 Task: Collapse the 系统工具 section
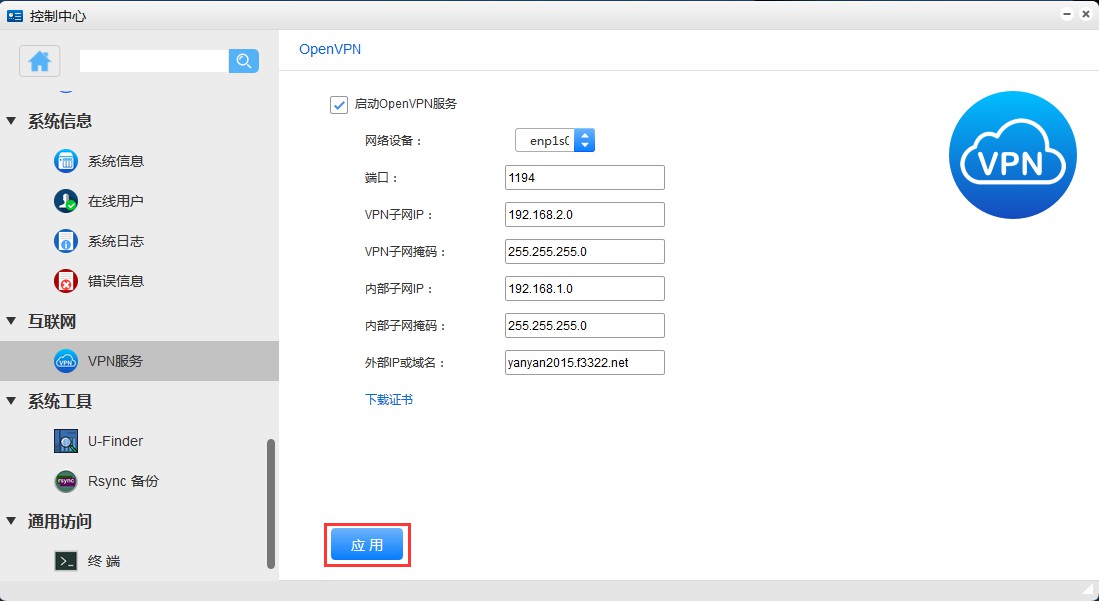pyautogui.click(x=12, y=401)
